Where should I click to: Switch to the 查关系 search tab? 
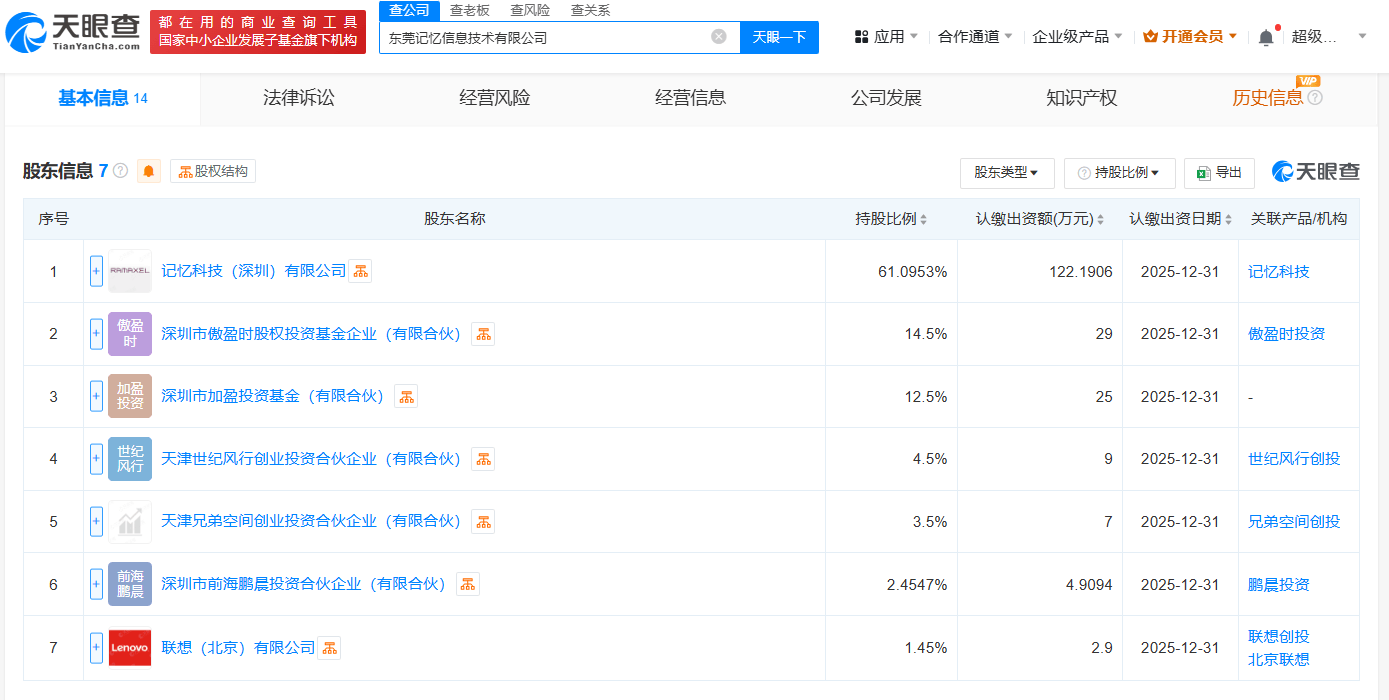pos(590,10)
